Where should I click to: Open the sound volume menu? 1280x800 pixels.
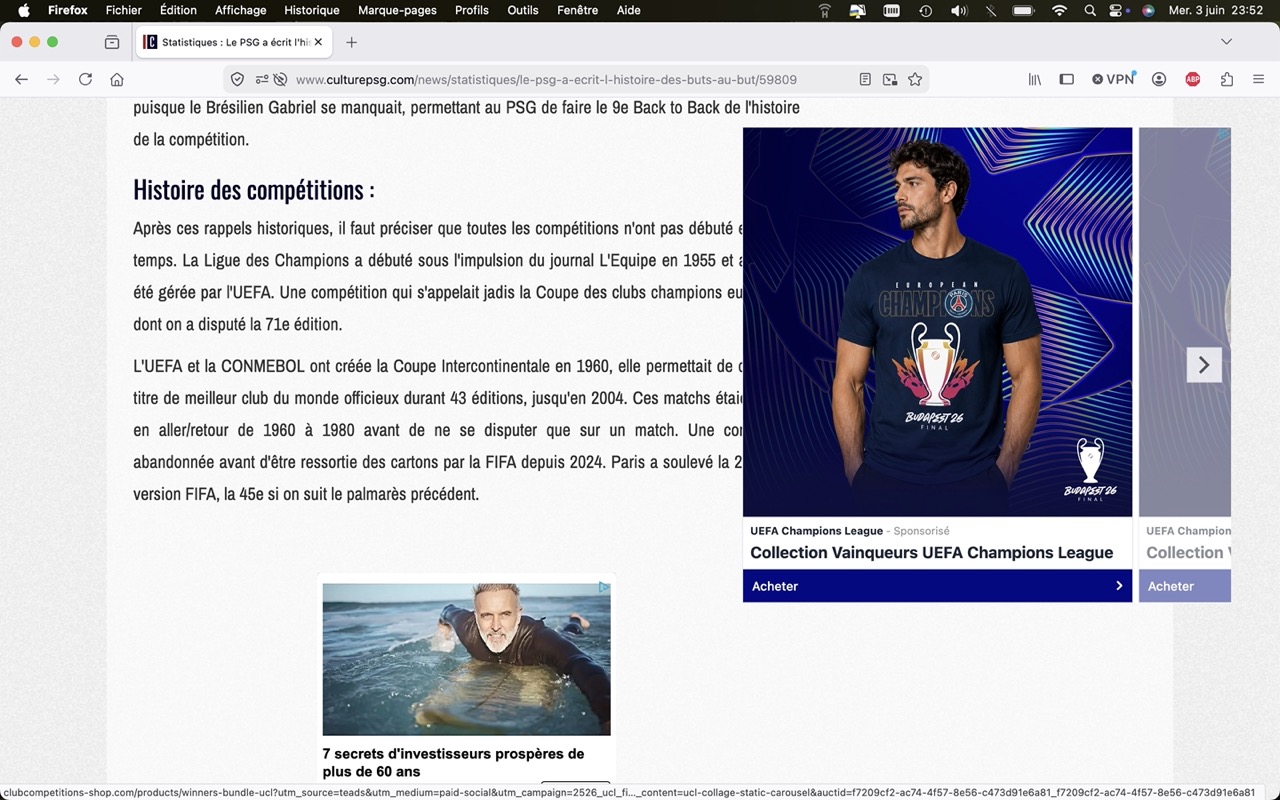point(959,11)
